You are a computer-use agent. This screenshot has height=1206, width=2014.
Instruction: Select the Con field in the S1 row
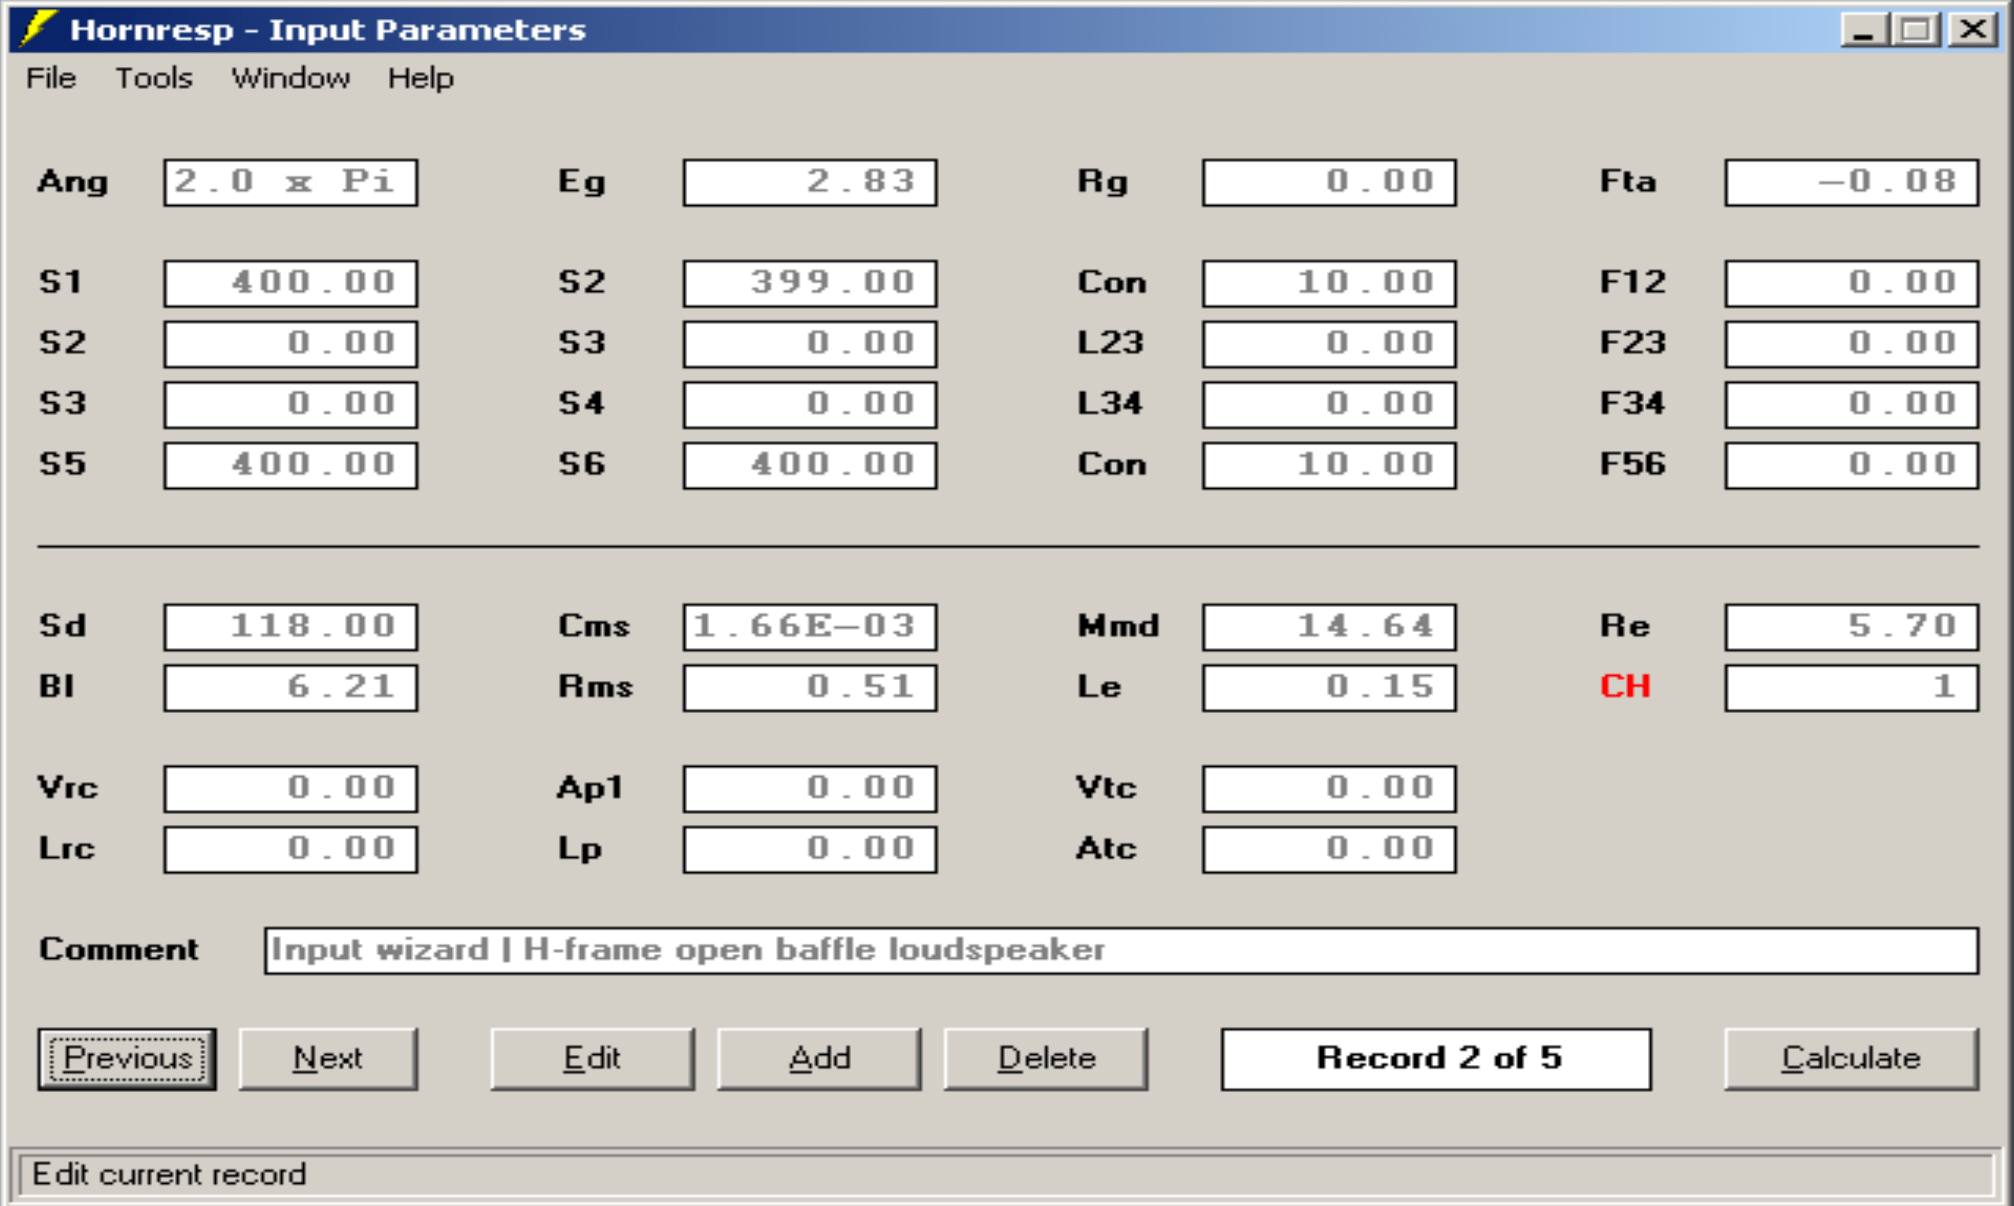coord(1329,283)
